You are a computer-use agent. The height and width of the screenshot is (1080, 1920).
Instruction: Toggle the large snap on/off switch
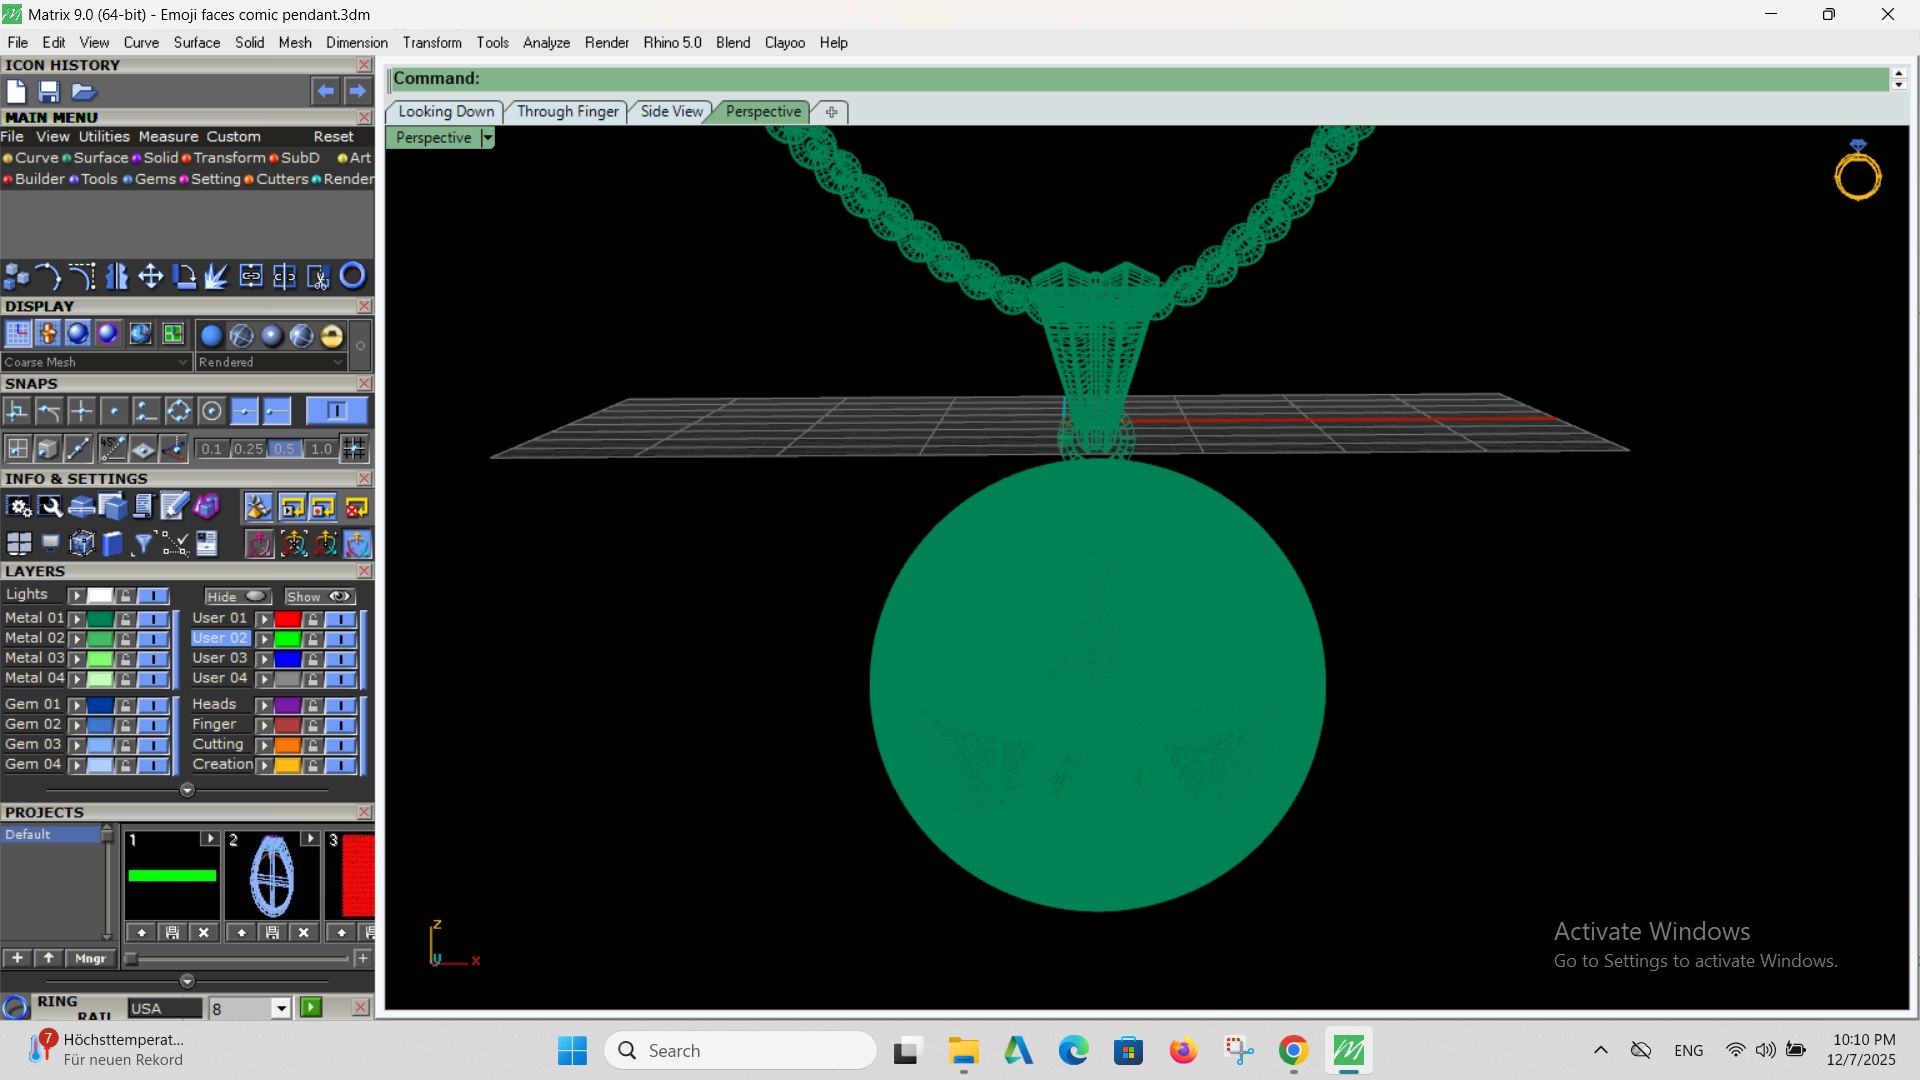pyautogui.click(x=336, y=411)
